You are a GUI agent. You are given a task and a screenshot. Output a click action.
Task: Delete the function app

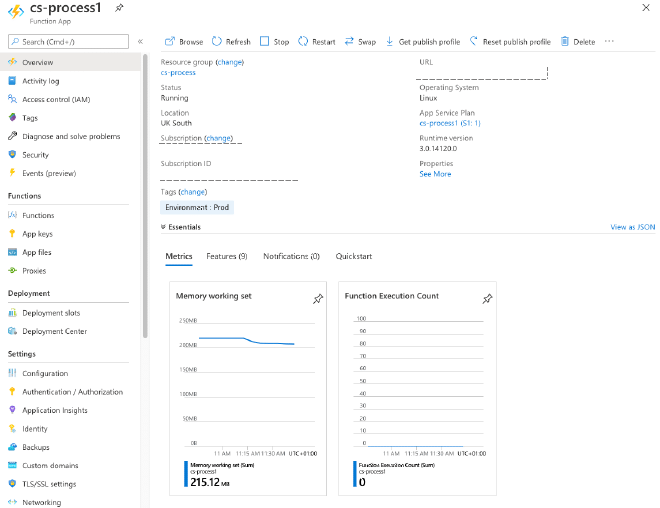point(578,42)
